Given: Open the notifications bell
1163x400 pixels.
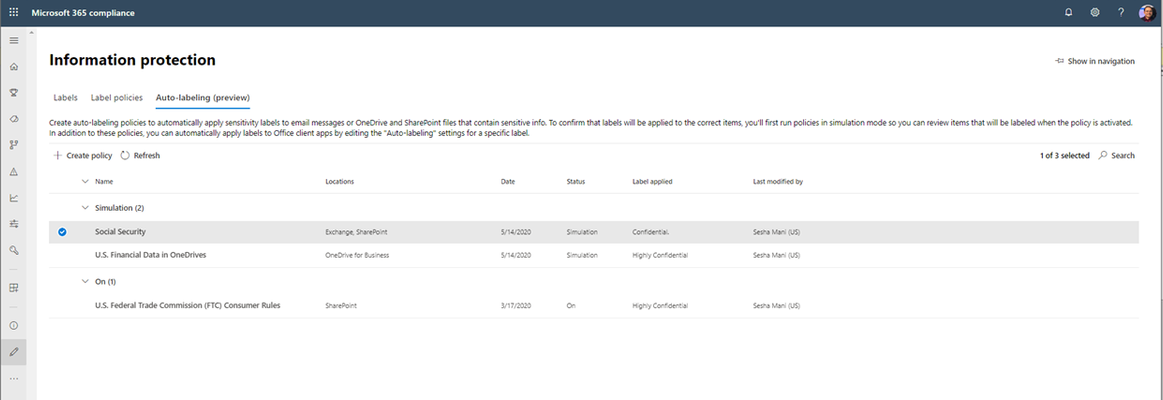Looking at the screenshot, I should tap(1068, 13).
